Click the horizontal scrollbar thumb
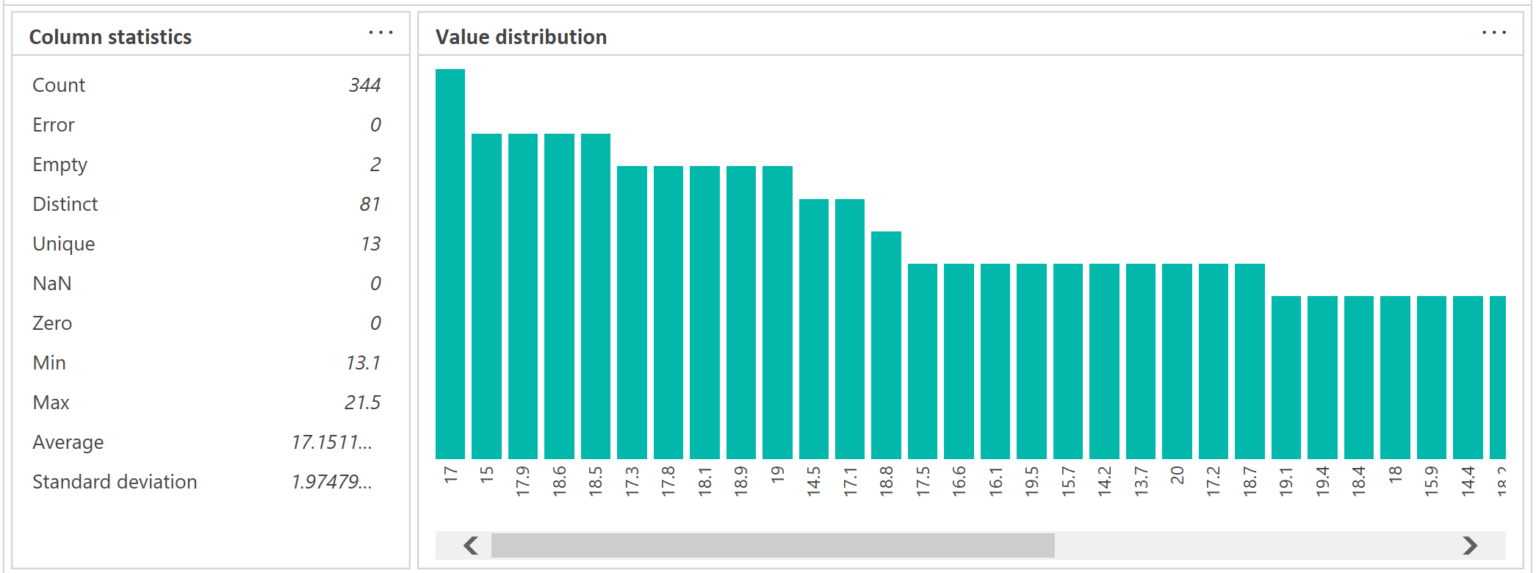The image size is (1536, 573). click(772, 545)
